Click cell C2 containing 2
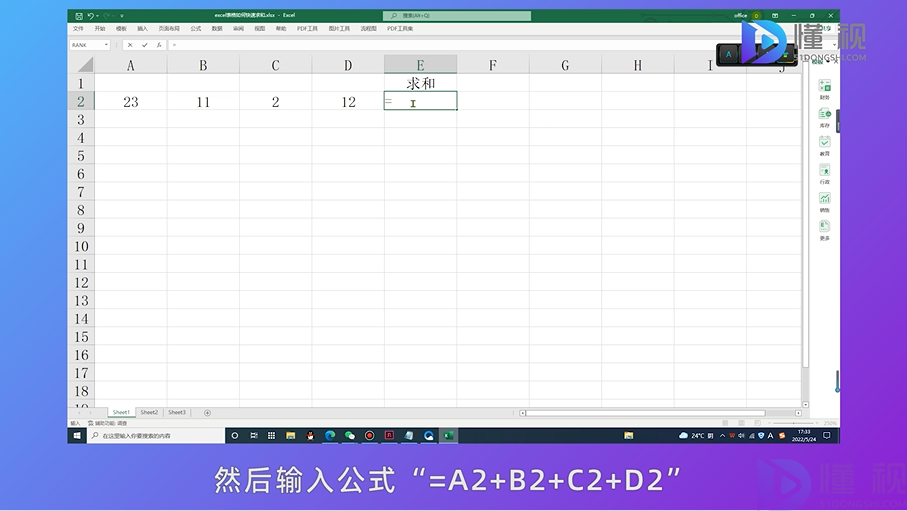Screen dimensions: 907x511 (275, 101)
